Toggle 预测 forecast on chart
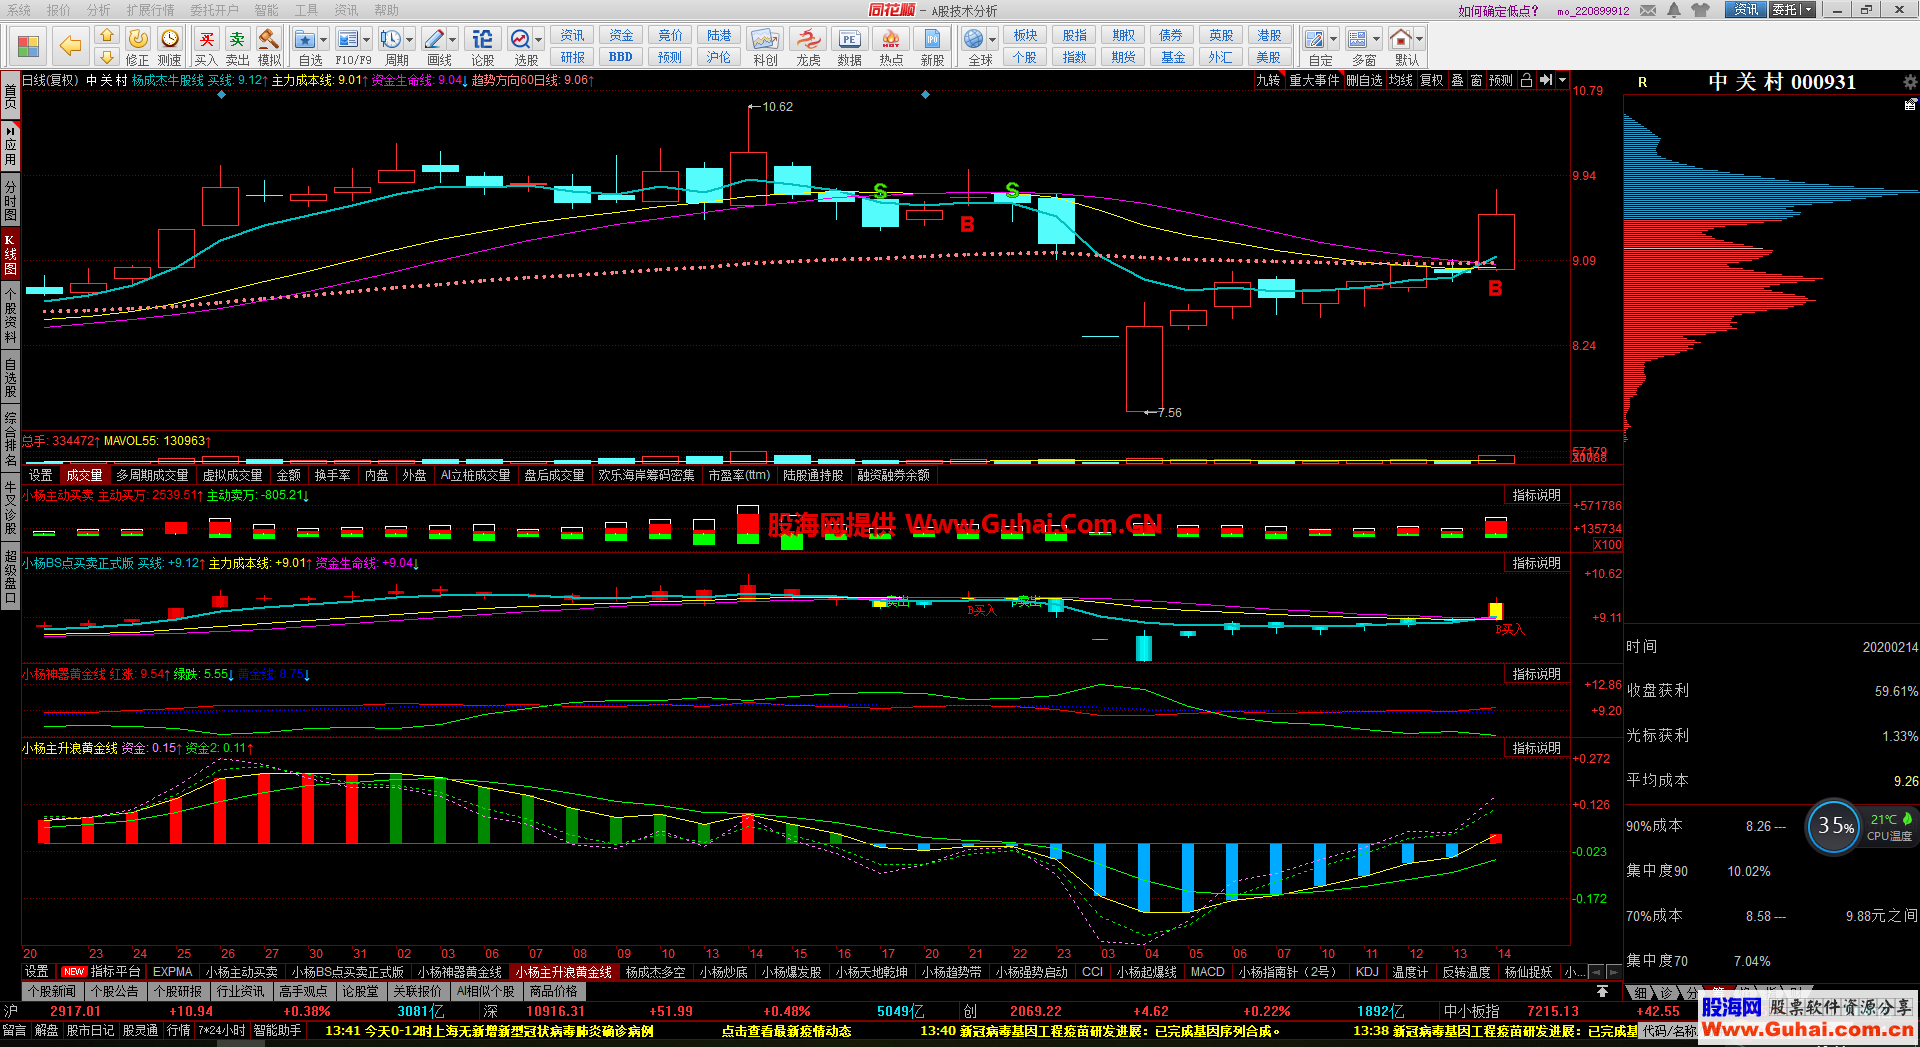The image size is (1920, 1047). click(1501, 80)
